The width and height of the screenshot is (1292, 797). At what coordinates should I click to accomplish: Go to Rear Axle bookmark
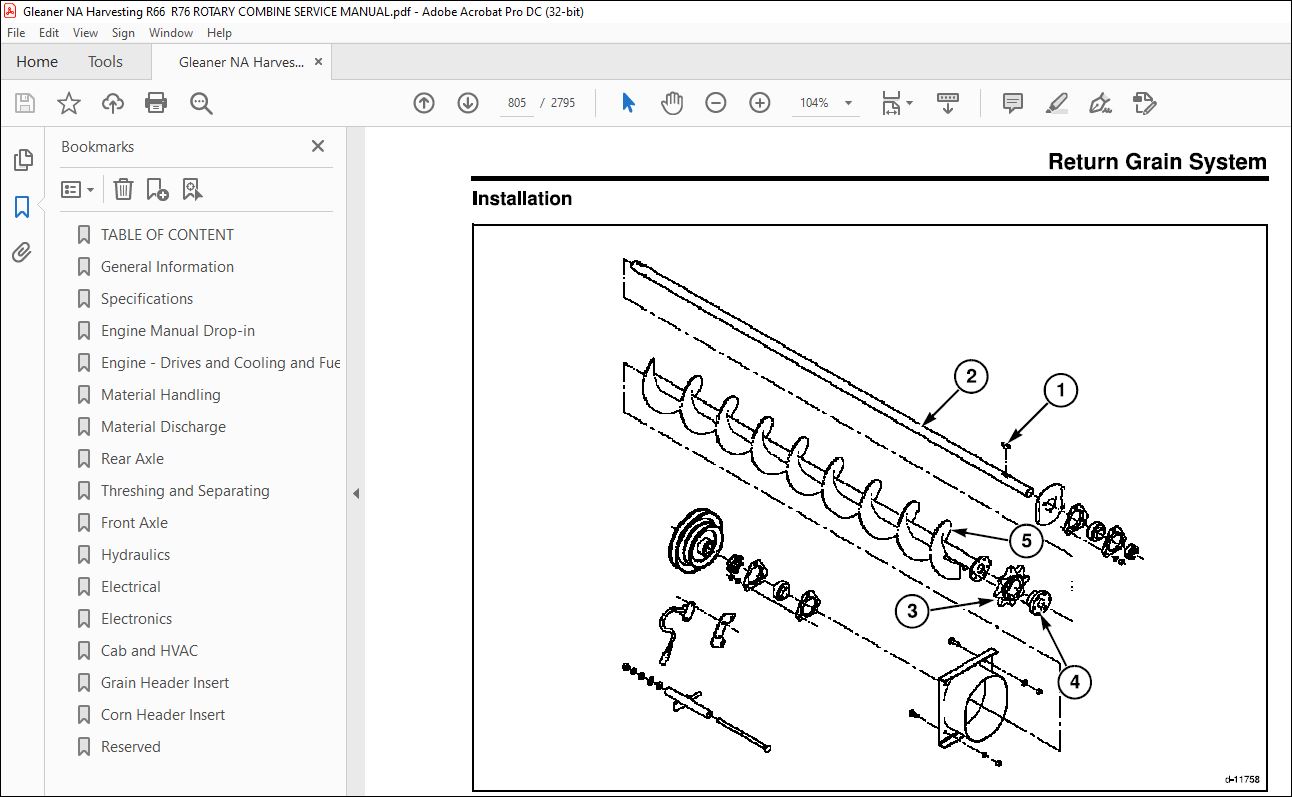pyautogui.click(x=132, y=459)
